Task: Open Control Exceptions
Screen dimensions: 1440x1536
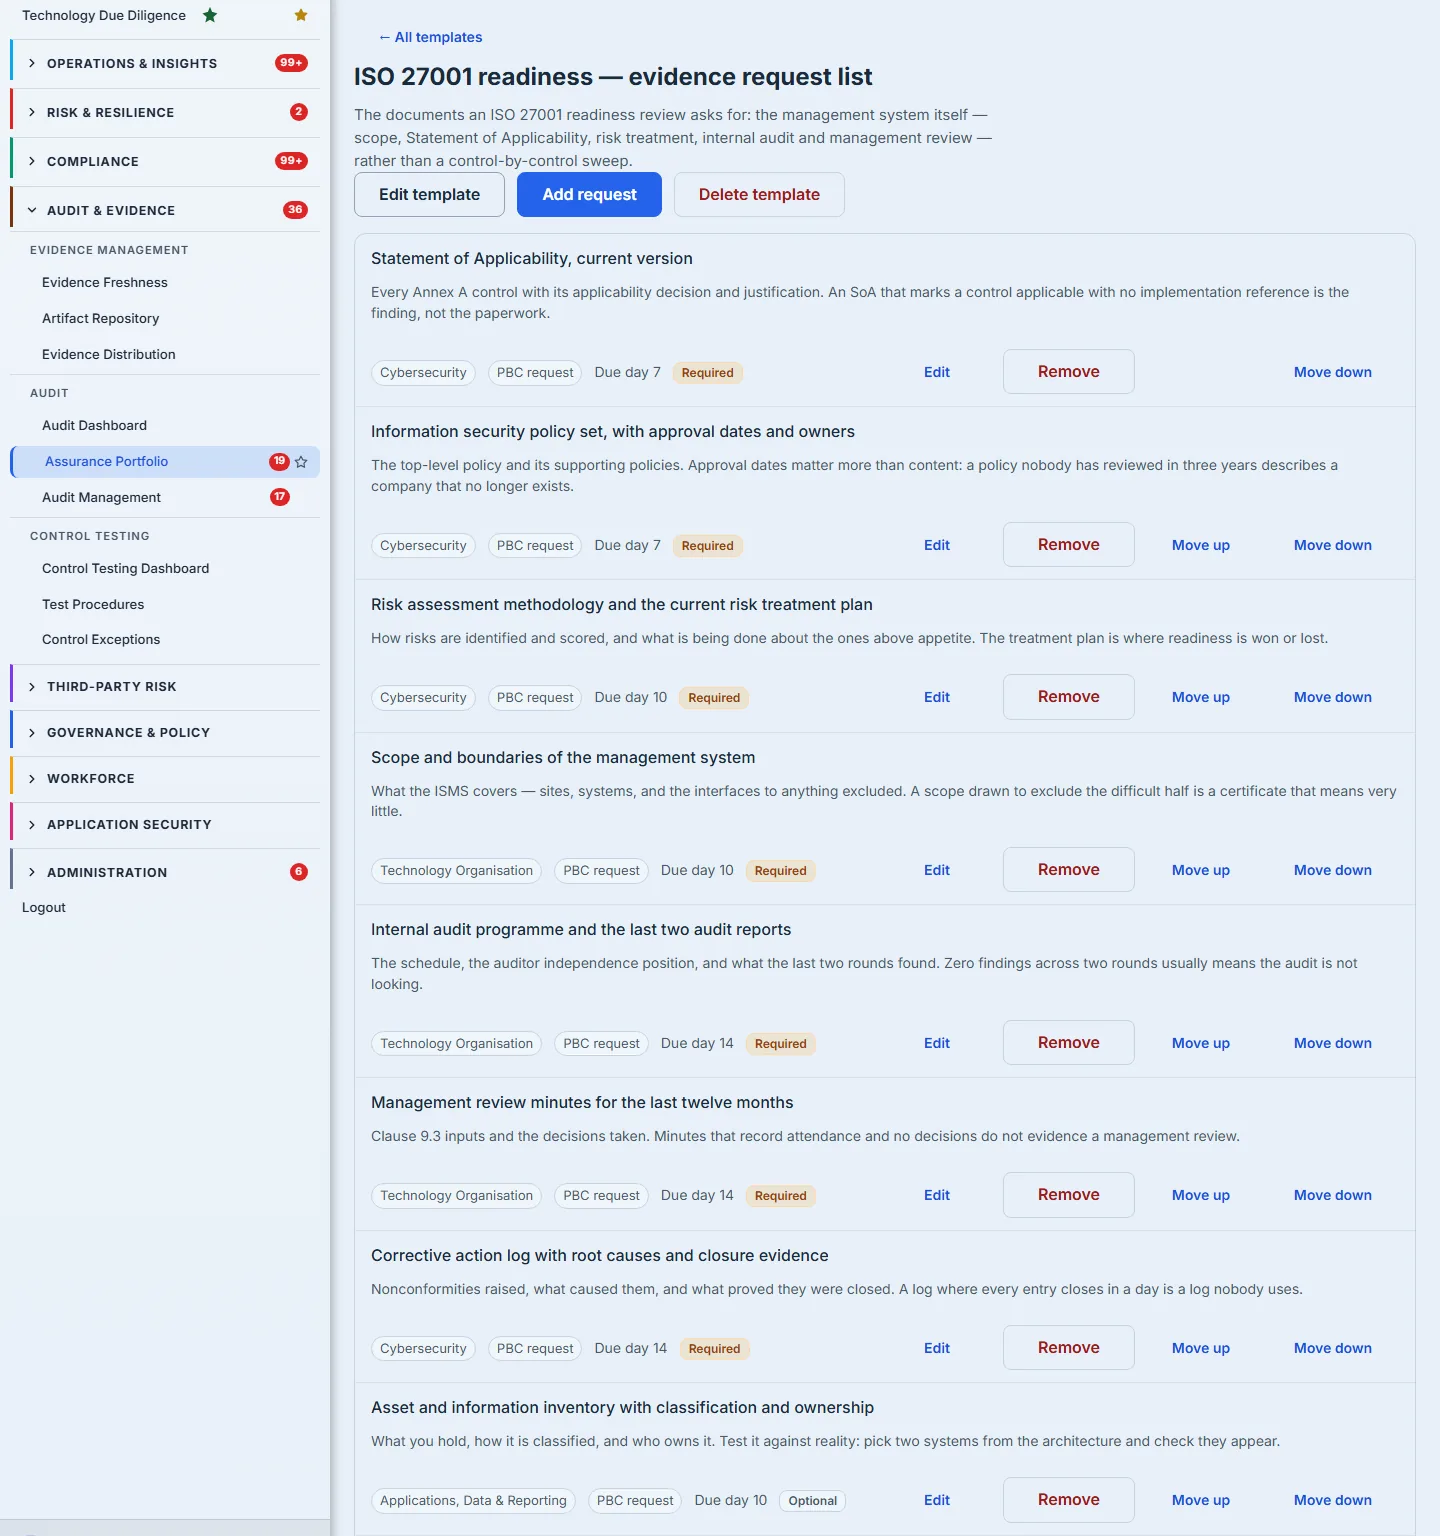Action: 101,640
